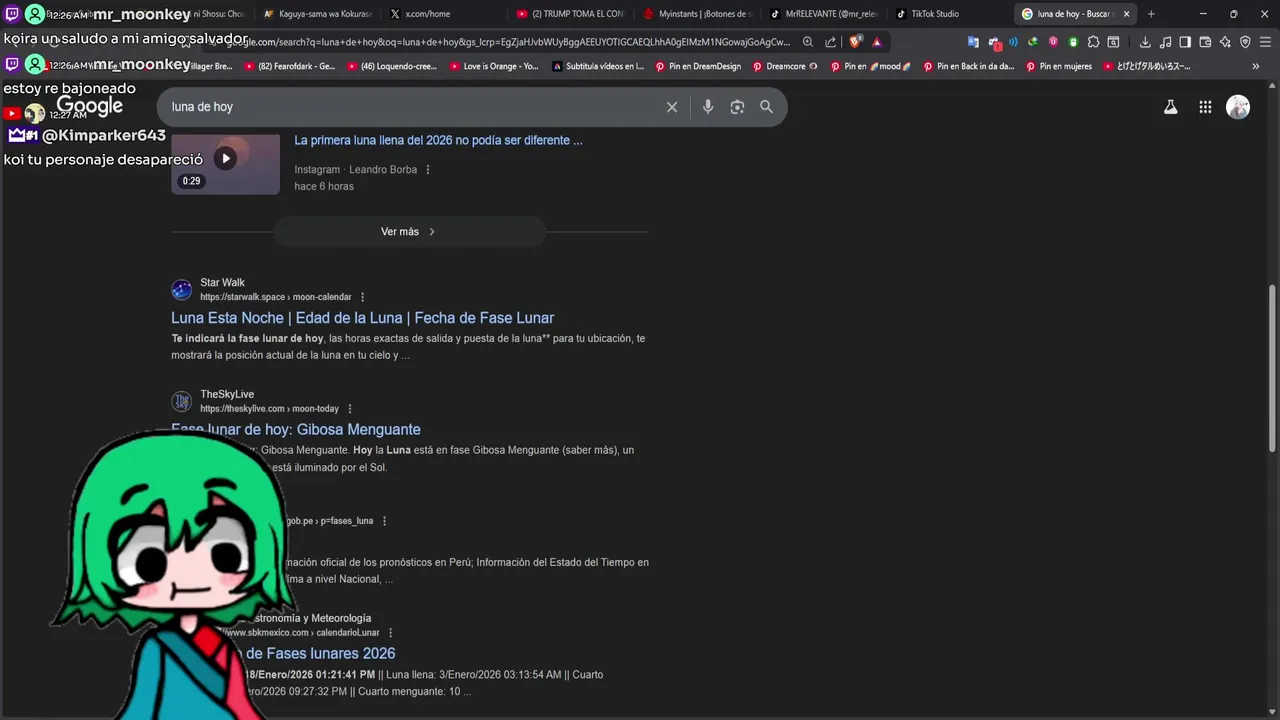Open the browser extensions puzzle icon
Screen dimensions: 1280x720
1093,42
